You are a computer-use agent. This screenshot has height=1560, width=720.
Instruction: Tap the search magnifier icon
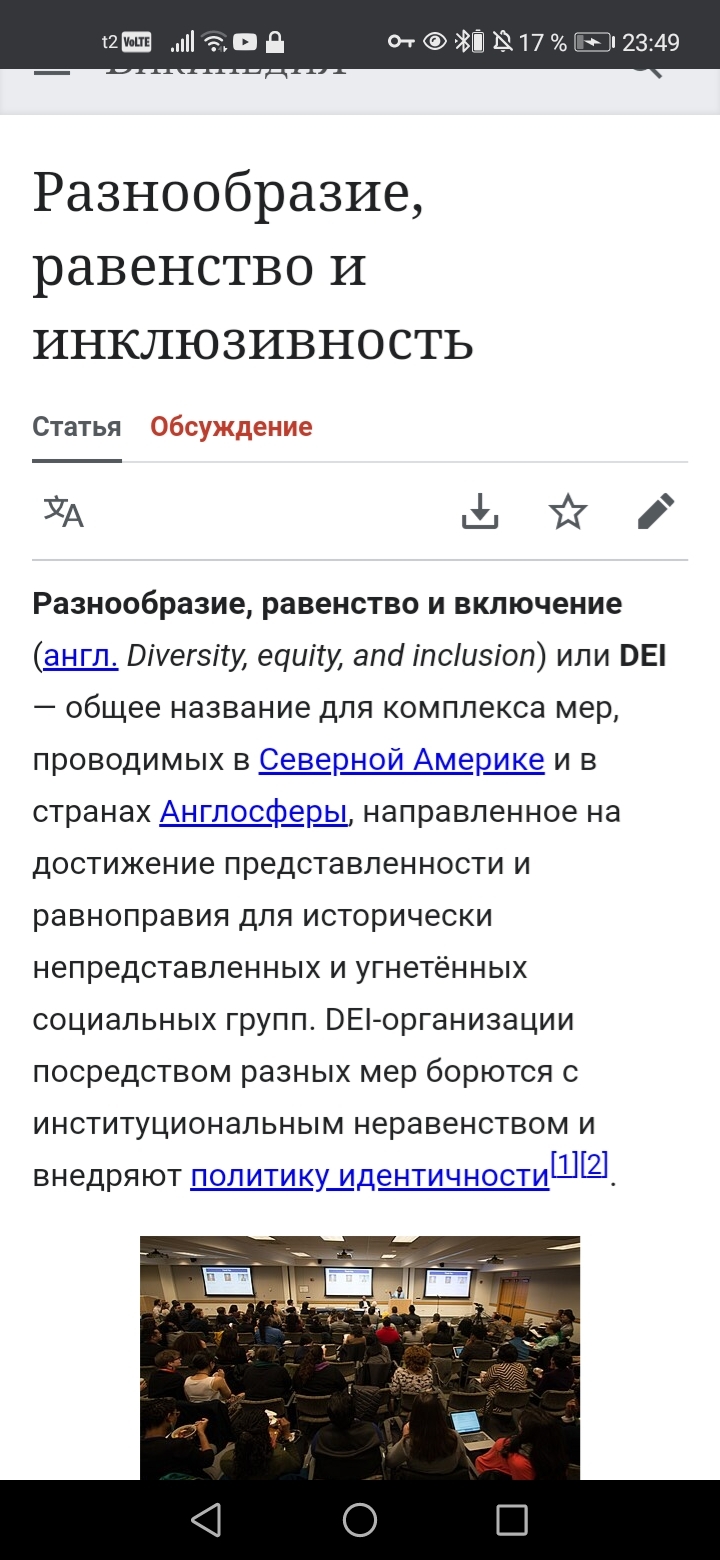(x=647, y=70)
